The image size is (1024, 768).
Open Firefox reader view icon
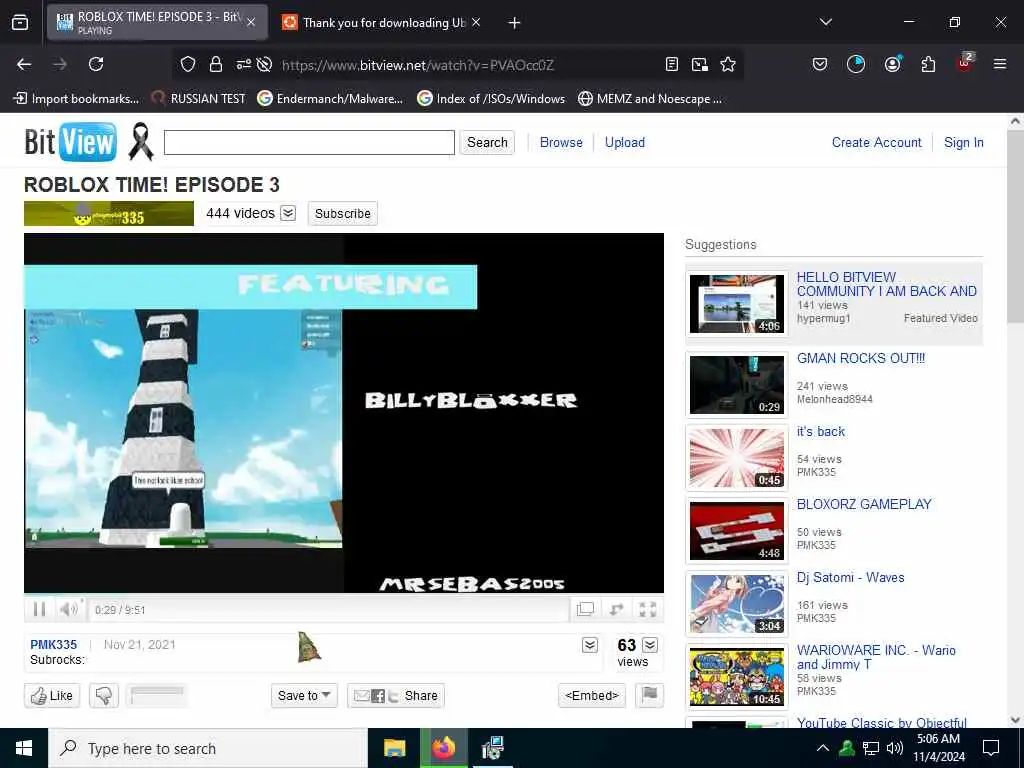[x=671, y=64]
